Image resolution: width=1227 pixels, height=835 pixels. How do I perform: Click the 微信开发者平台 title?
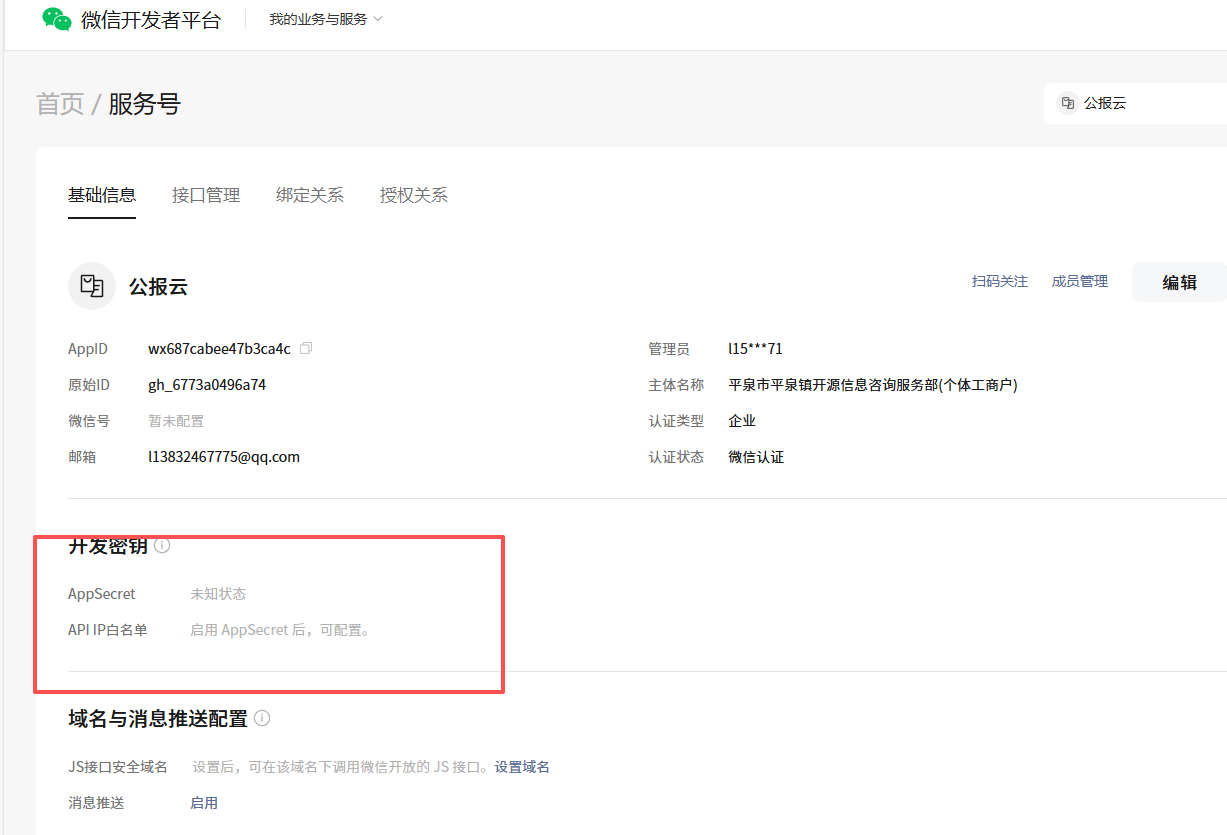(x=151, y=20)
